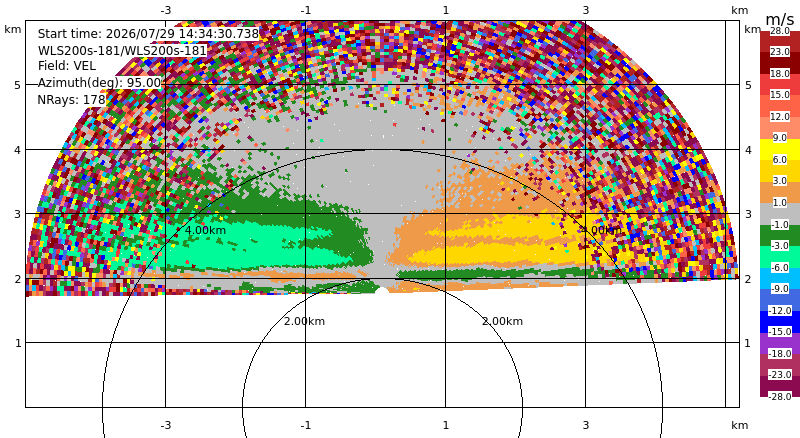Click the right 2.00km range ring label
This screenshot has height=438, width=800.
503,321
